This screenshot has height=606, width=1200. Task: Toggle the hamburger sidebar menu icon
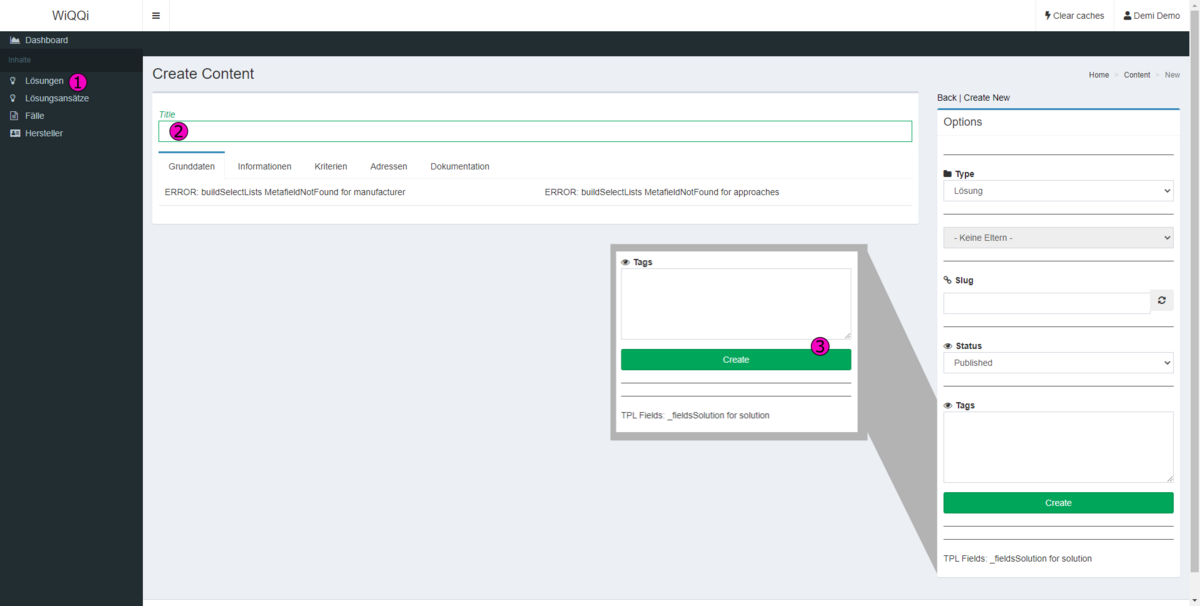[x=155, y=16]
